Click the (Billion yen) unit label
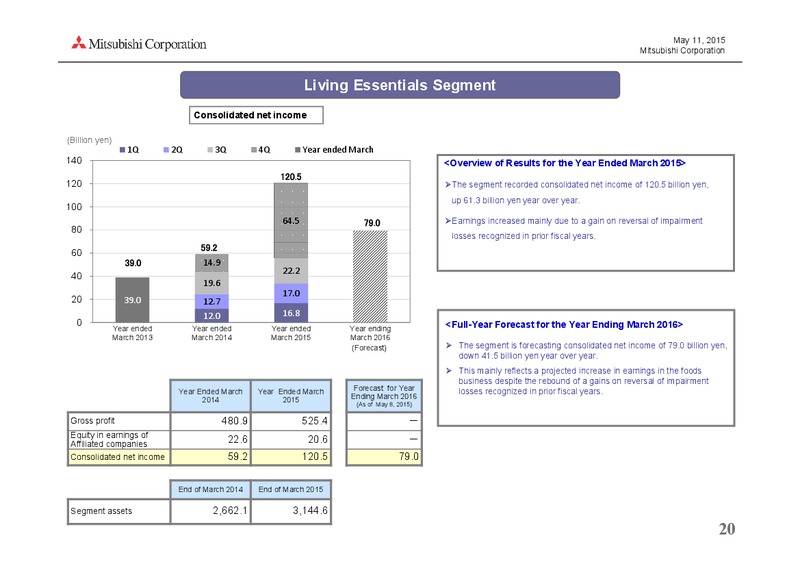 coord(89,140)
